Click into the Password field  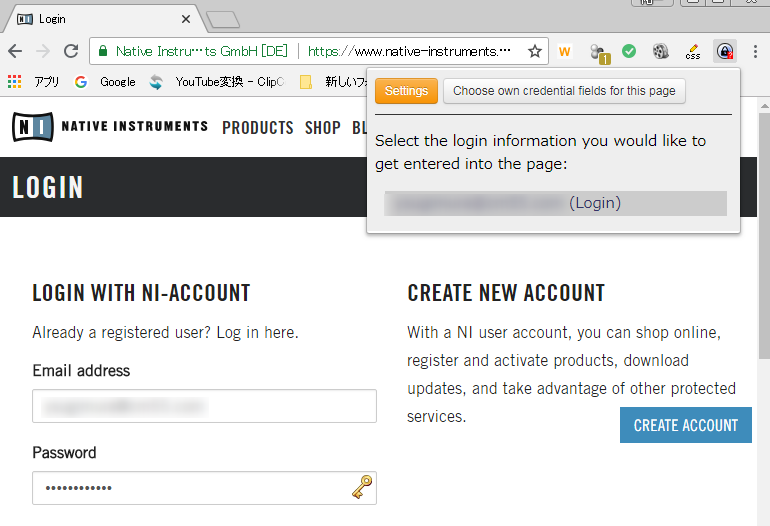pyautogui.click(x=204, y=488)
